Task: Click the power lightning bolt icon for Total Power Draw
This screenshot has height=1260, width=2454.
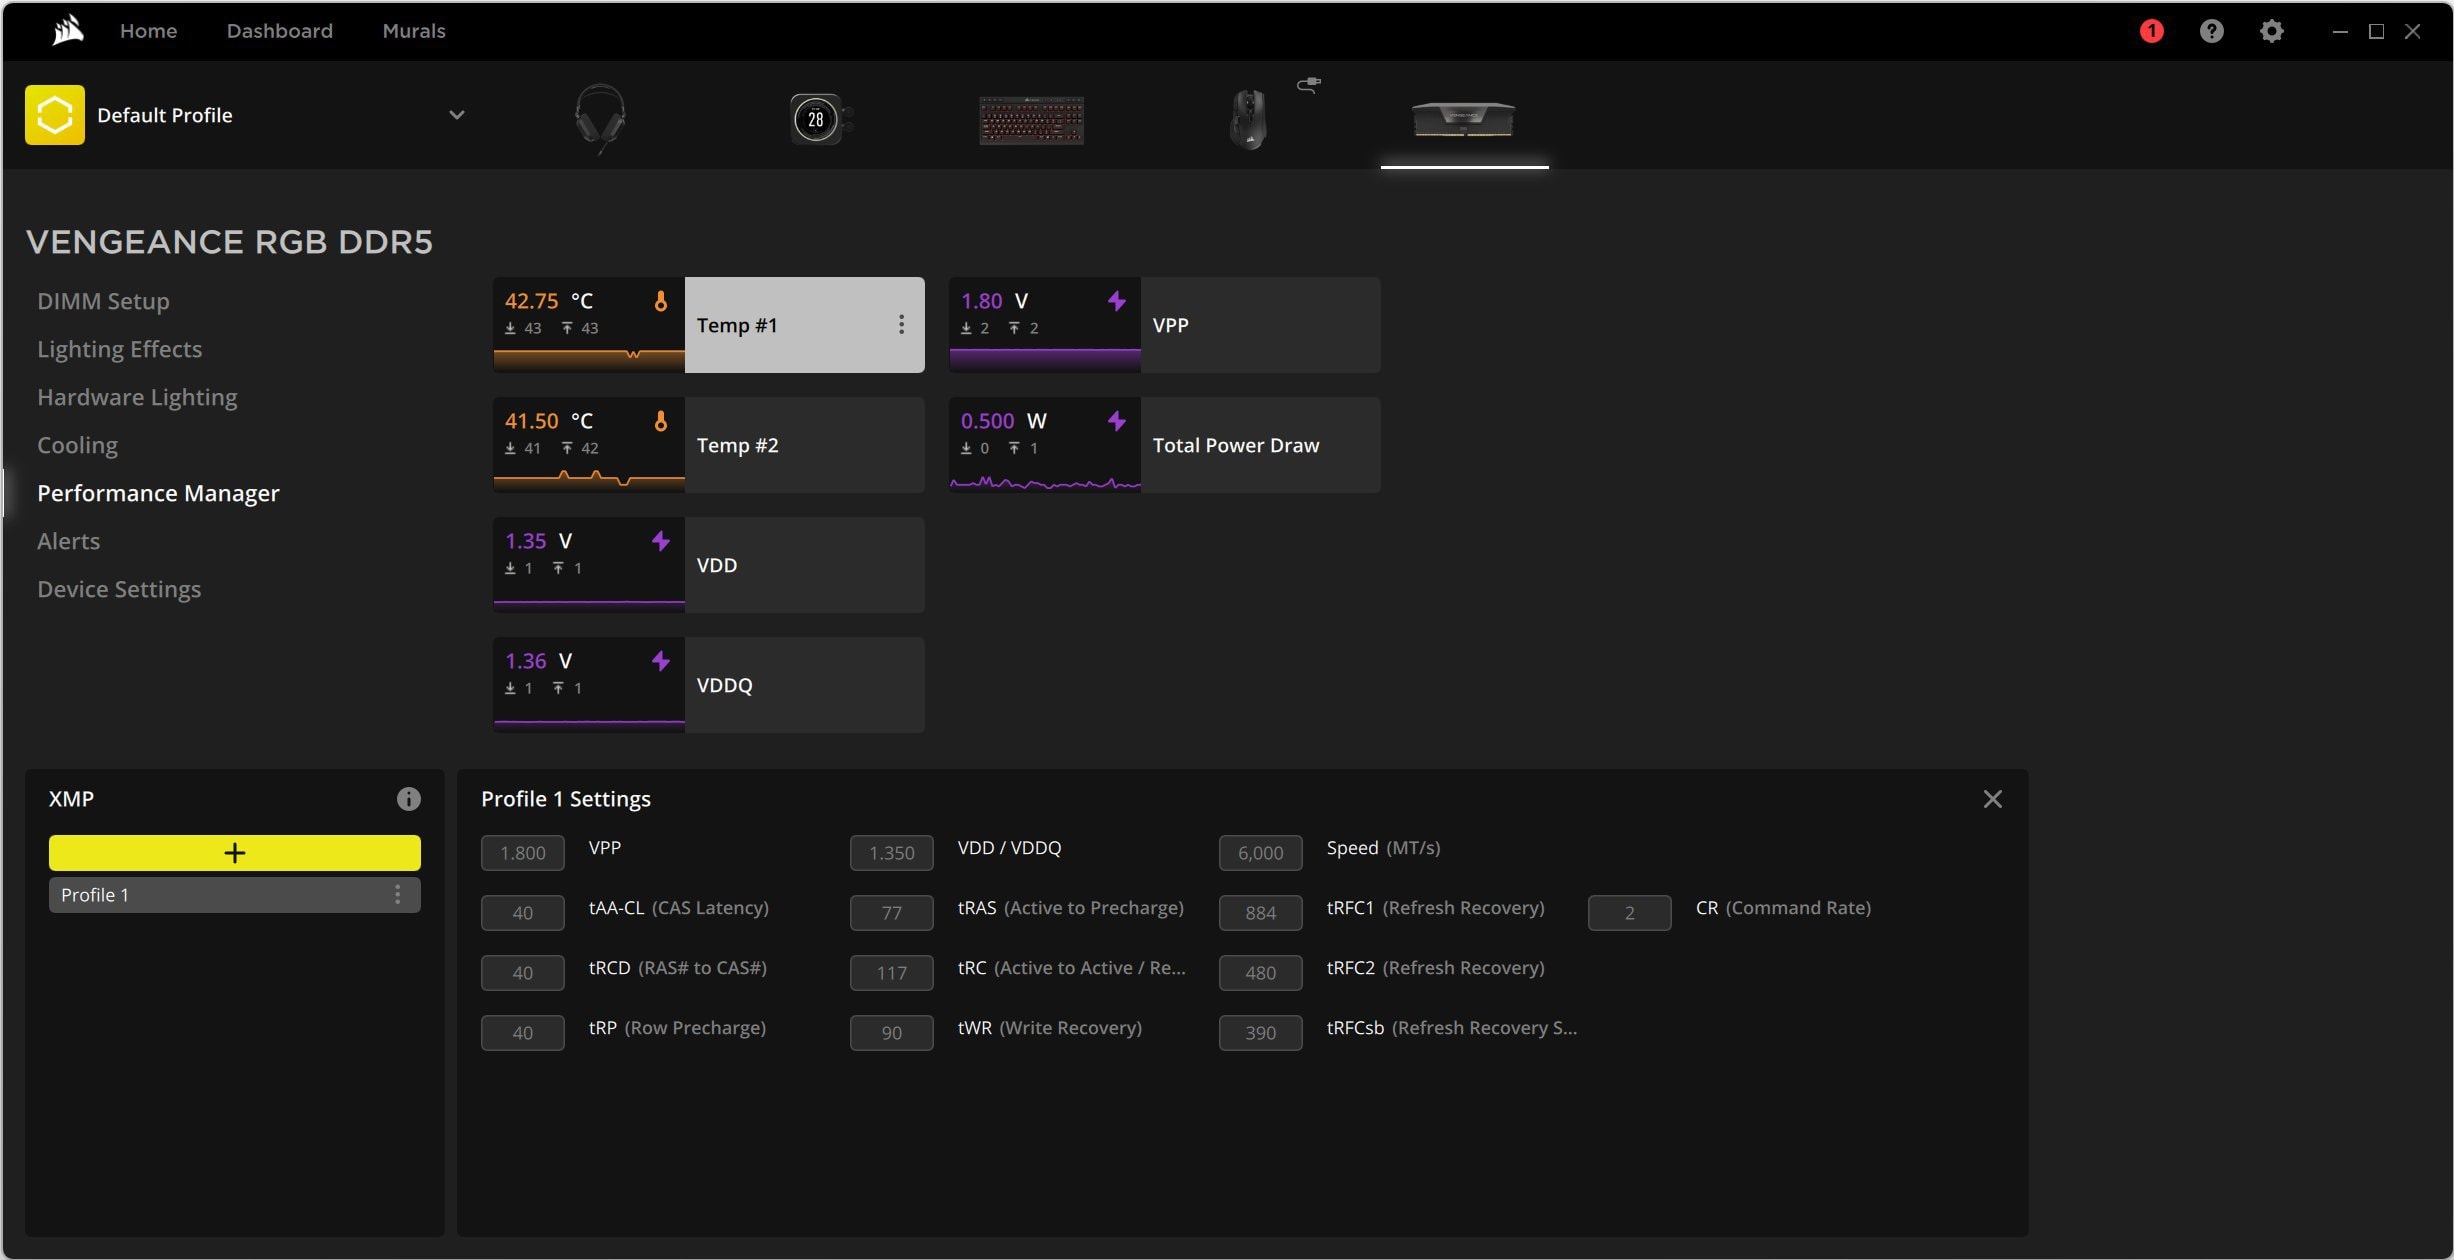Action: 1115,421
